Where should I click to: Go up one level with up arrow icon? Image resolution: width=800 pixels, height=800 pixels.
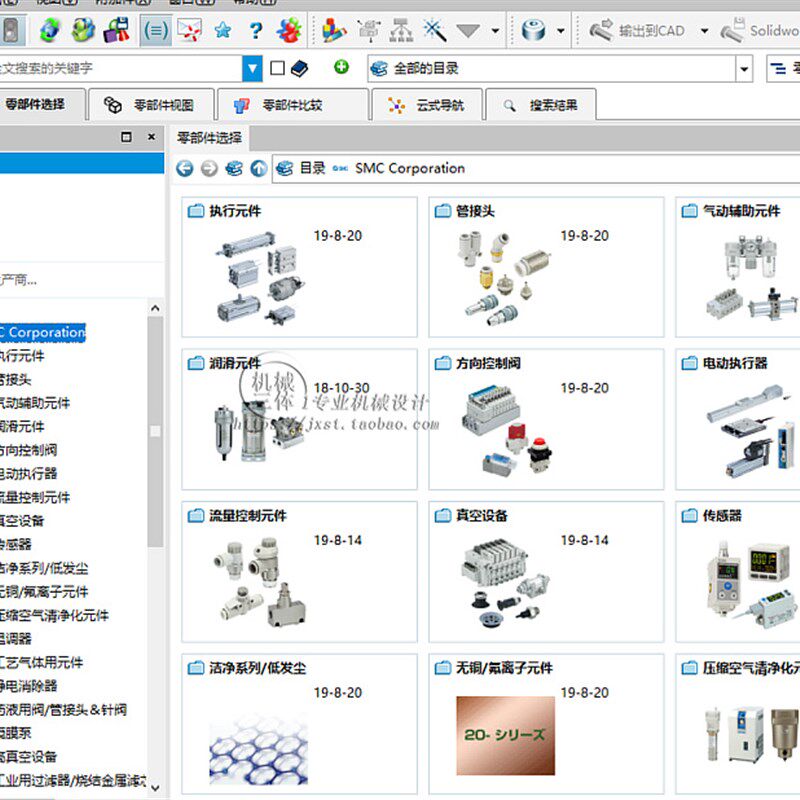259,168
